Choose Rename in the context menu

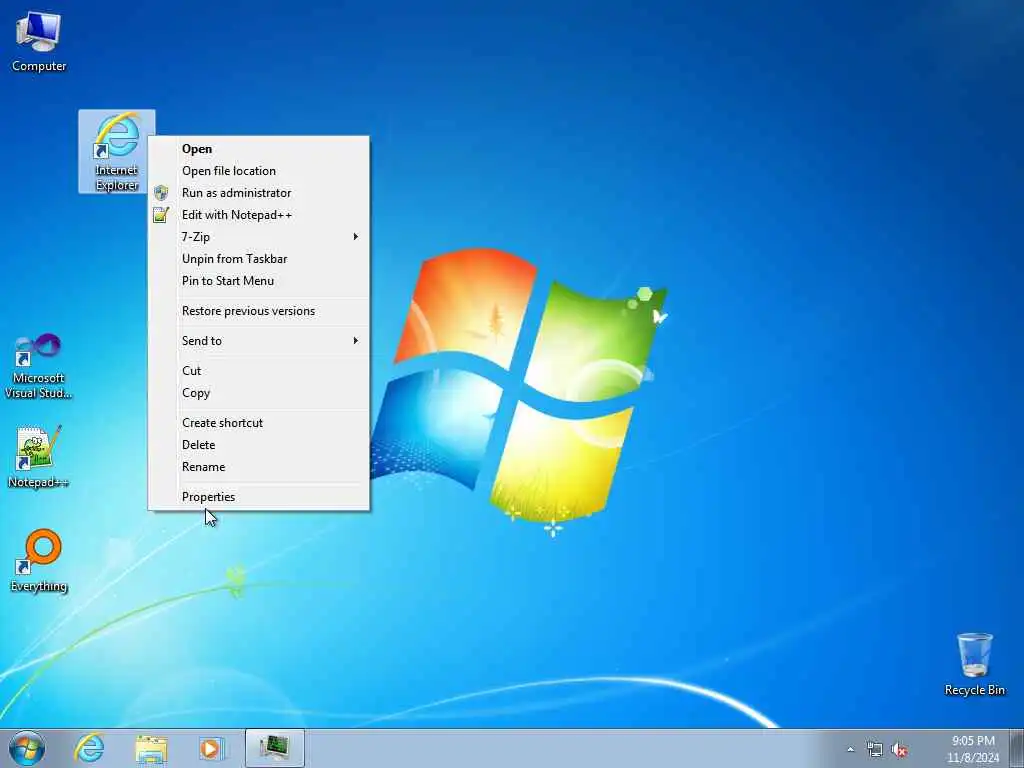pyautogui.click(x=259, y=468)
